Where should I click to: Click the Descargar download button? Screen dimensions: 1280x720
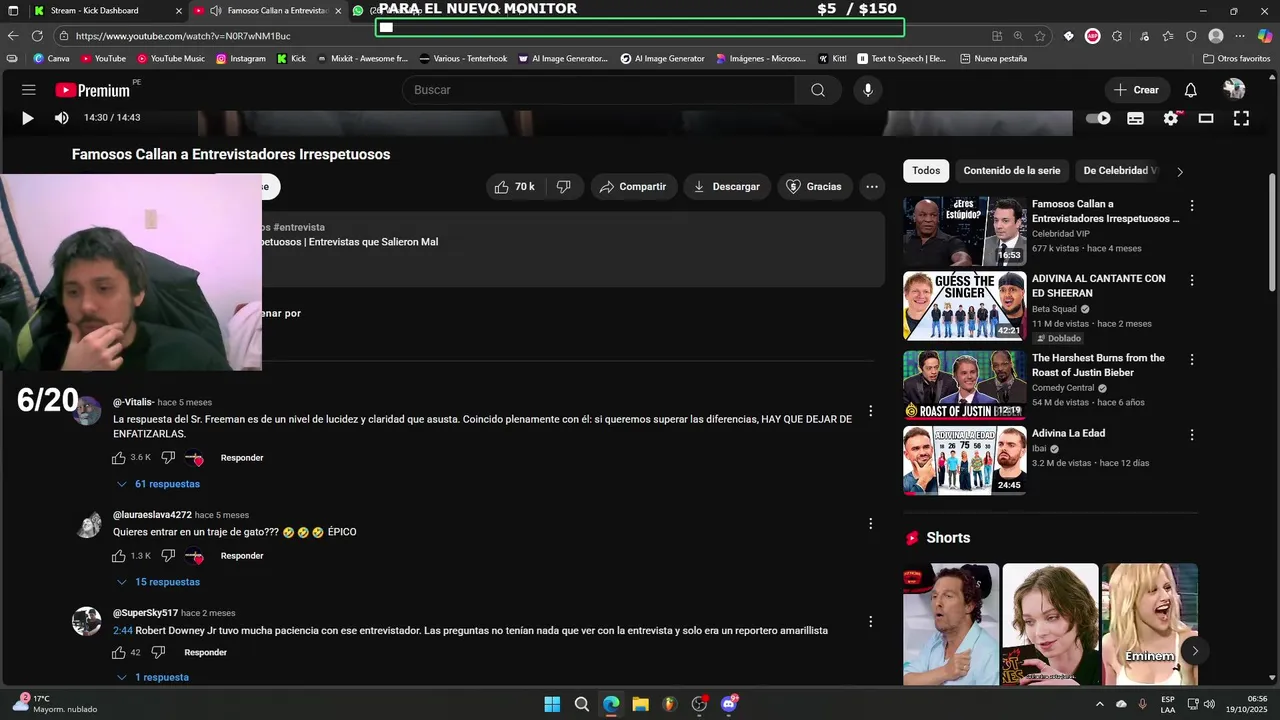(727, 187)
